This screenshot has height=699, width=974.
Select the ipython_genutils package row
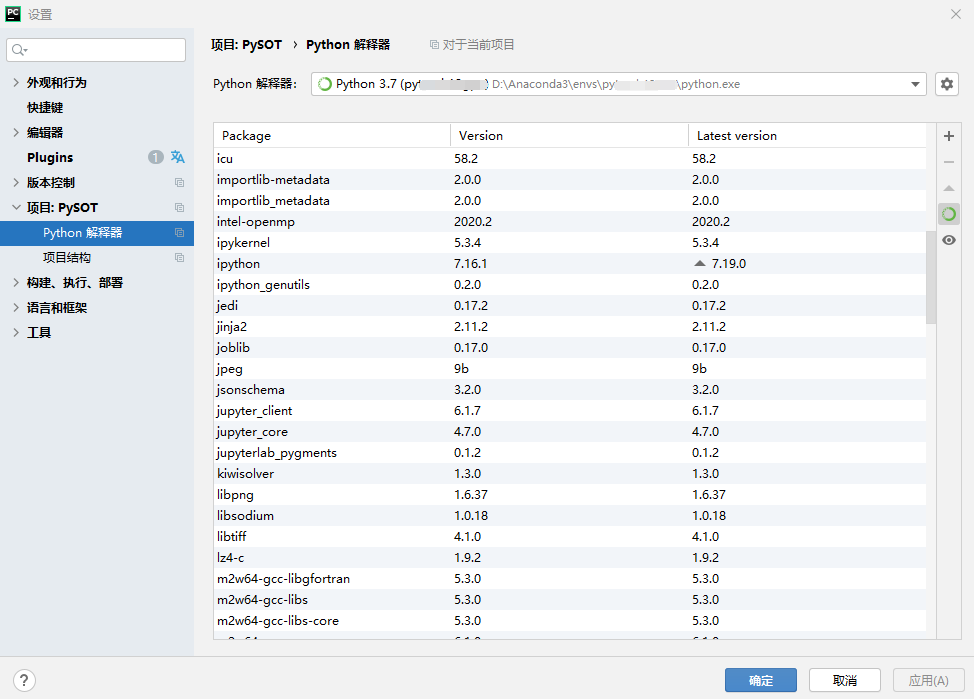[570, 285]
